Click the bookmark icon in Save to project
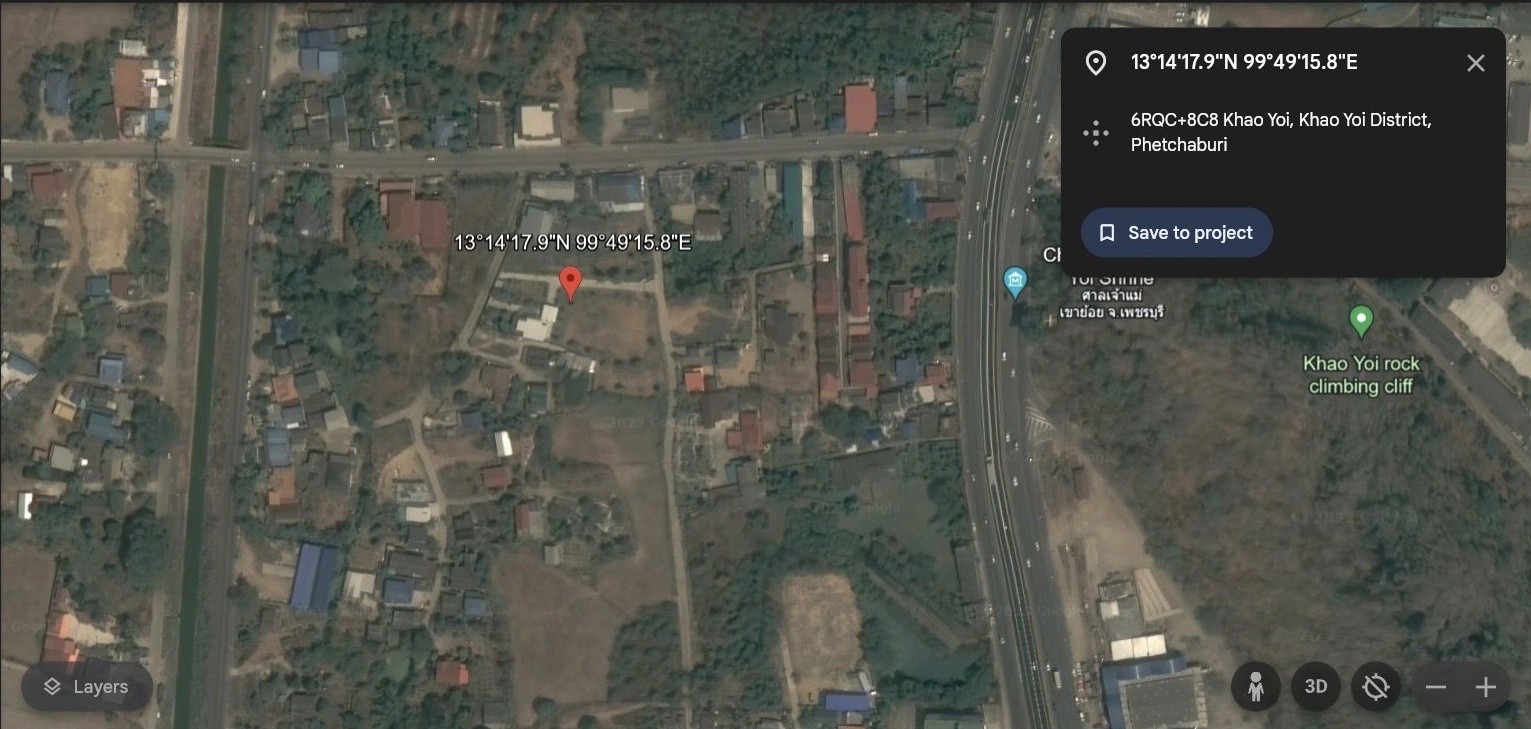The image size is (1531, 729). coord(1107,233)
